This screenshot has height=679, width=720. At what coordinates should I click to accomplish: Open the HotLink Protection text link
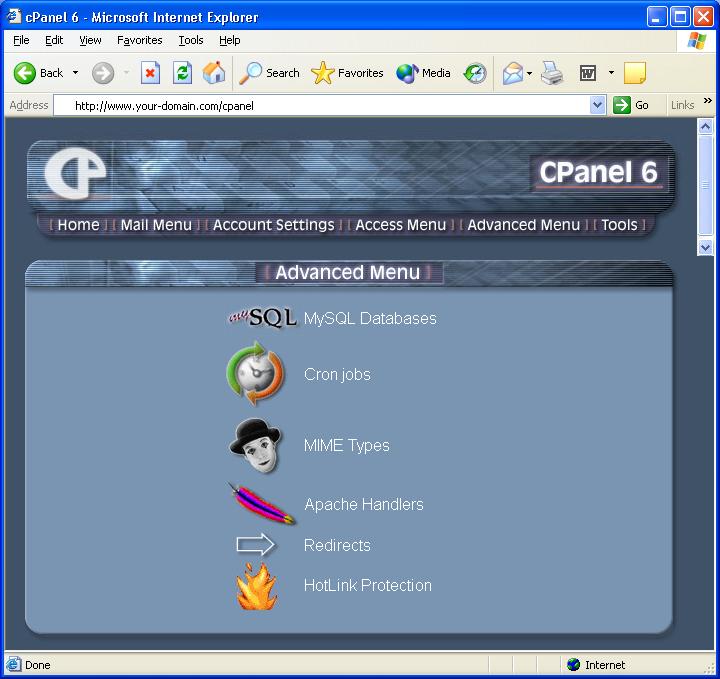[368, 585]
